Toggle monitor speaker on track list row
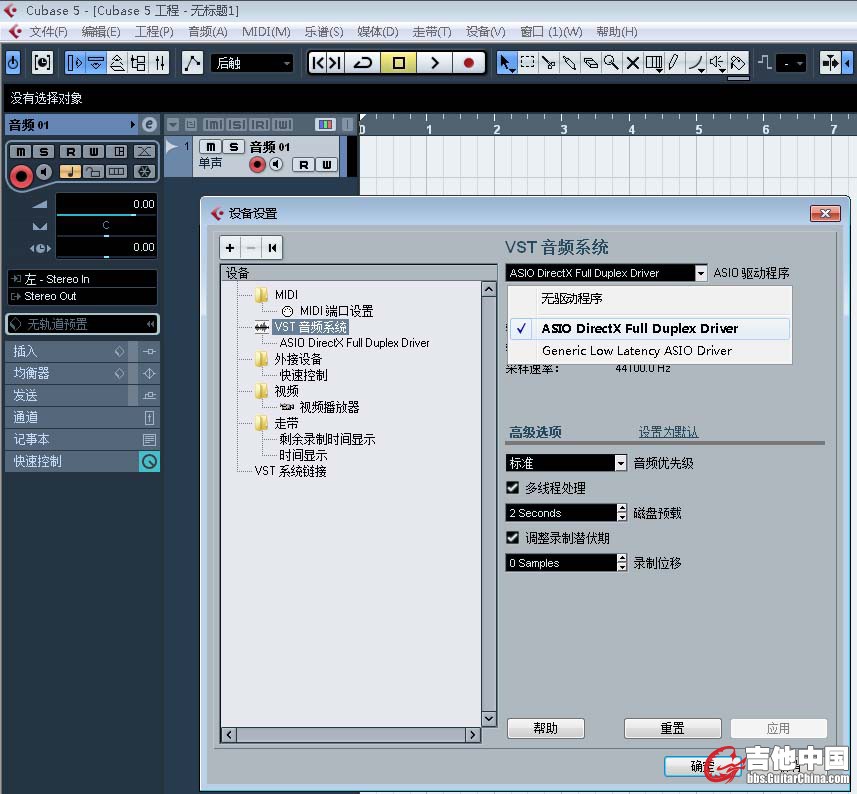 [x=277, y=164]
